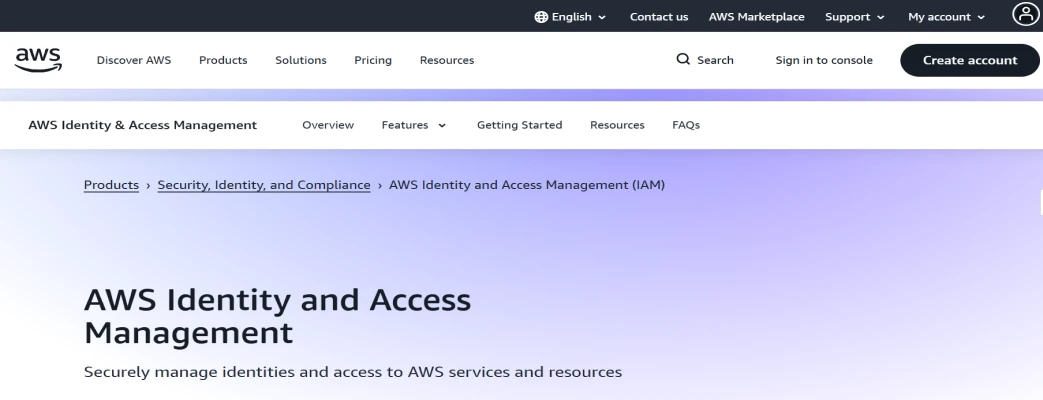Viewport: 1043px width, 400px height.
Task: Open the user profile avatar icon
Action: [x=1024, y=14]
